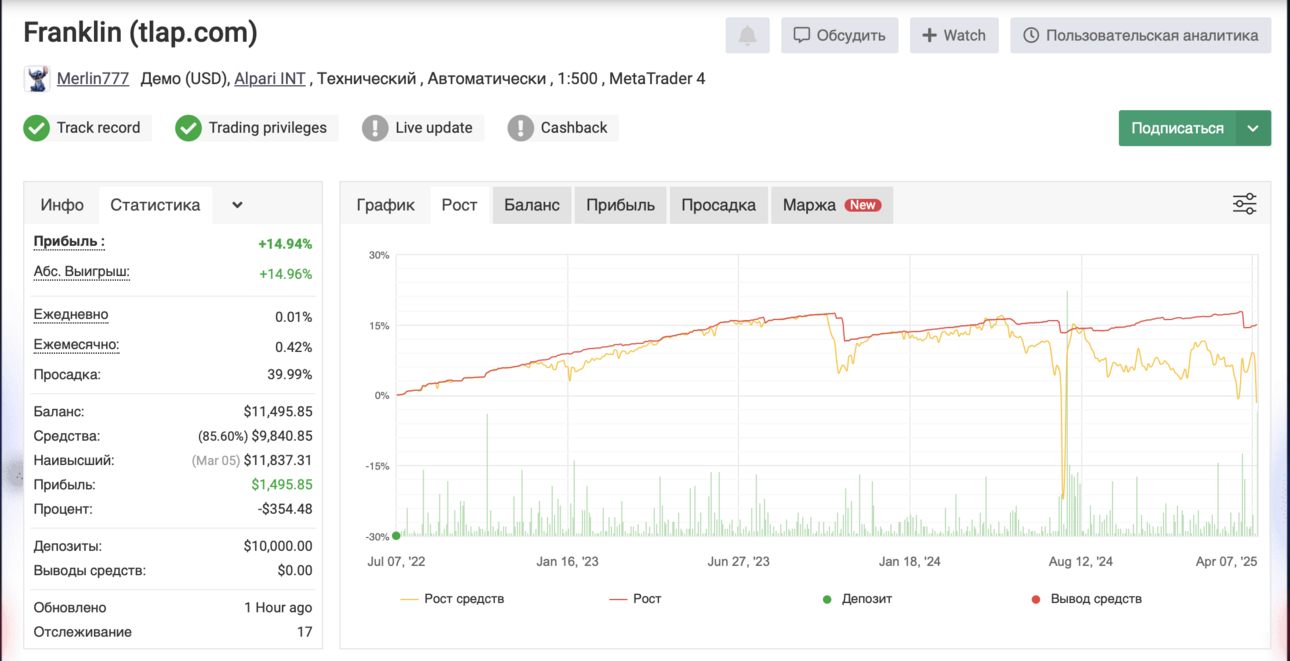Click the Прибыль : label in statistics
Image resolution: width=1290 pixels, height=661 pixels.
69,242
